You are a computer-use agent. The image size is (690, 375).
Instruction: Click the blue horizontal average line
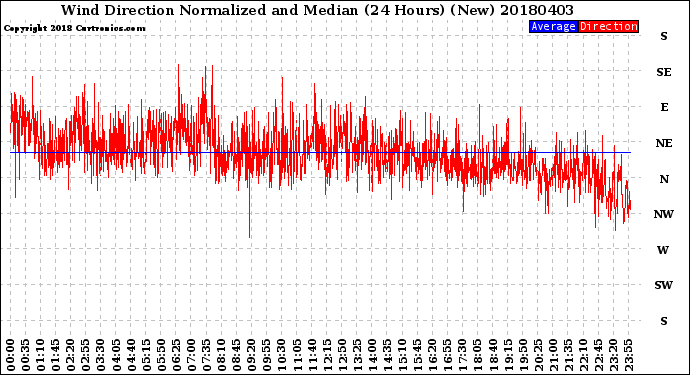[x=320, y=152]
